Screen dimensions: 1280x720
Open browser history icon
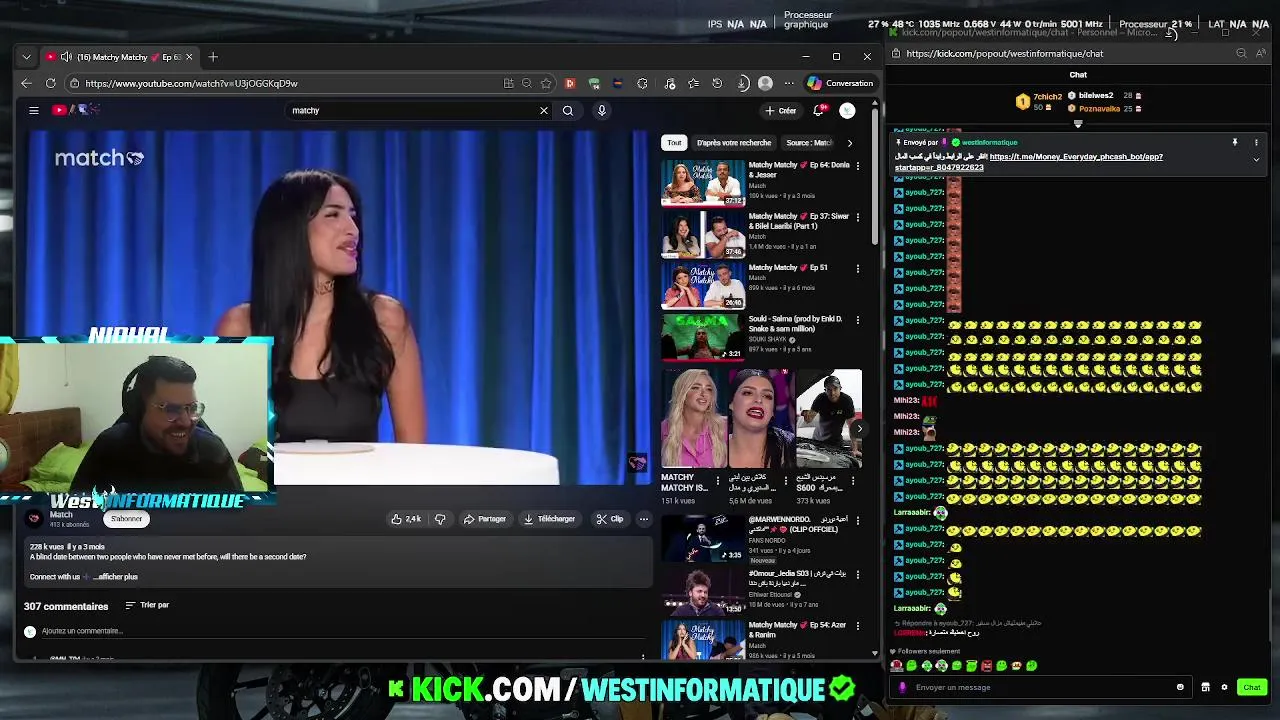point(717,83)
